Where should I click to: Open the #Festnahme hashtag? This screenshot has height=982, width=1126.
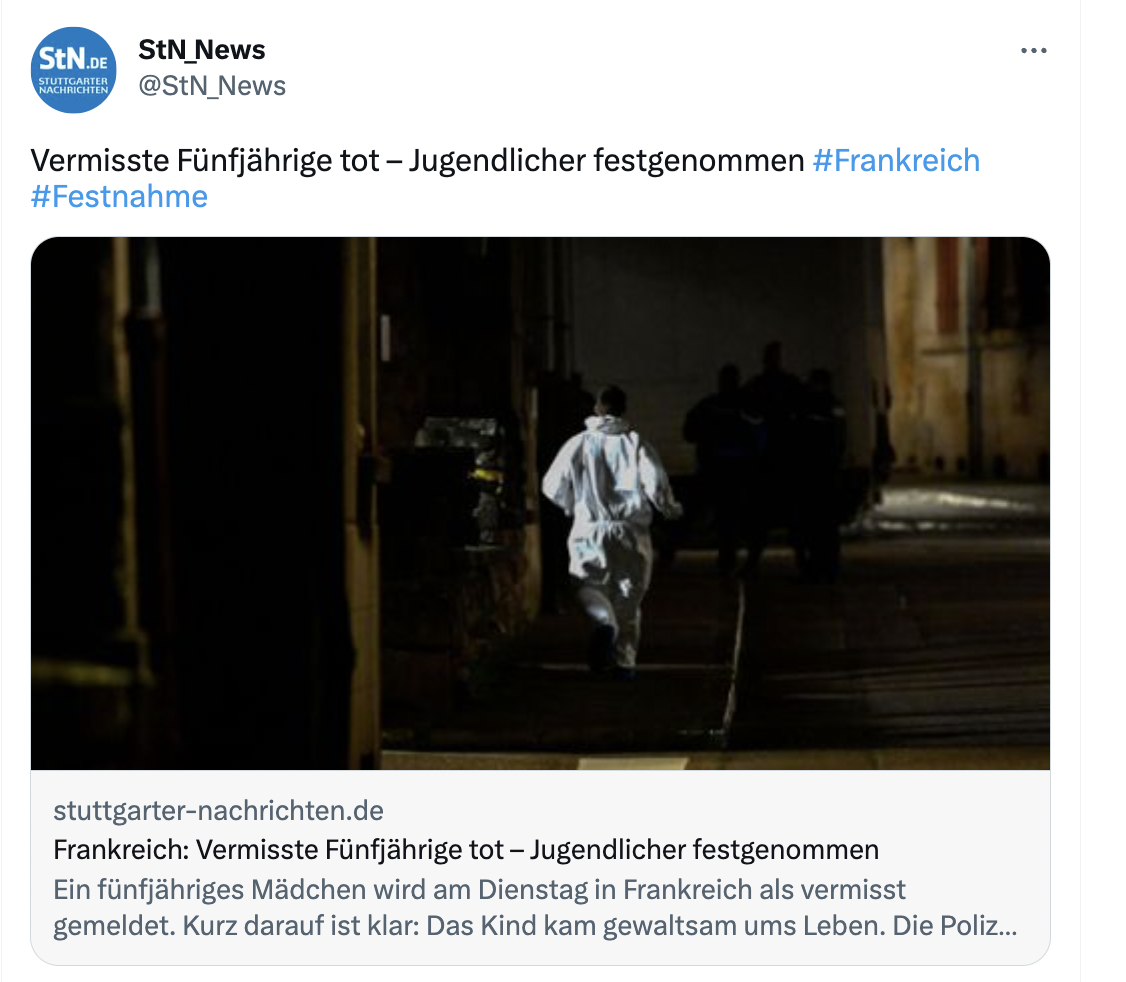[119, 196]
